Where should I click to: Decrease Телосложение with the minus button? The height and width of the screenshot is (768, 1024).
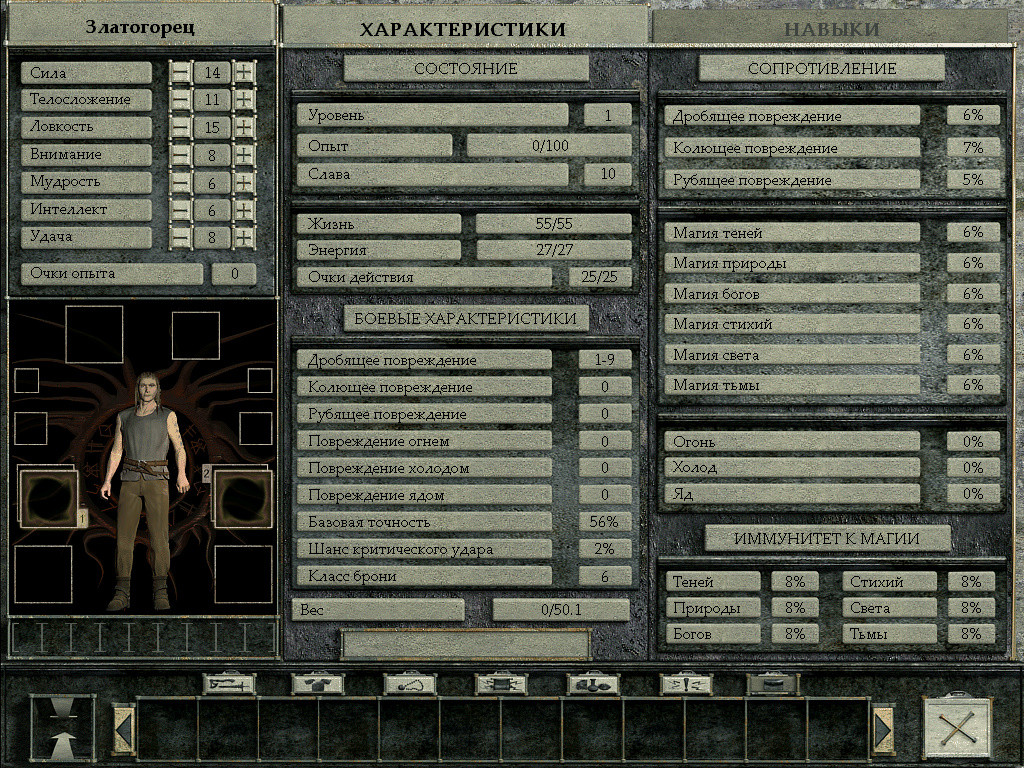click(180, 100)
